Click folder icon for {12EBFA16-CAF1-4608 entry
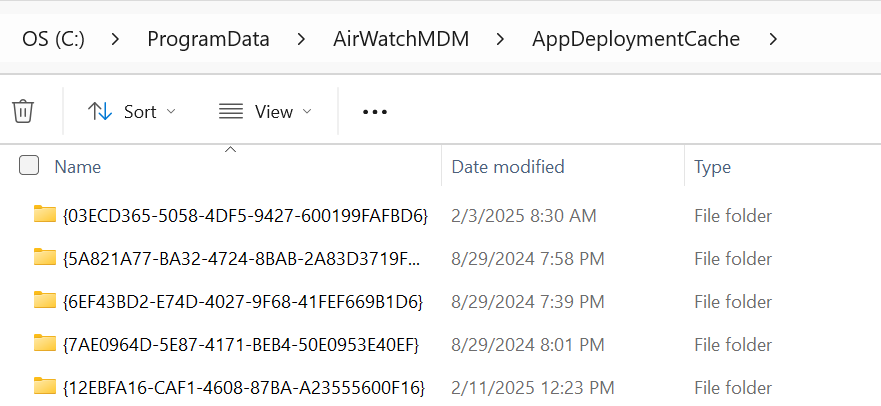This screenshot has height=406, width=881. (x=44, y=386)
